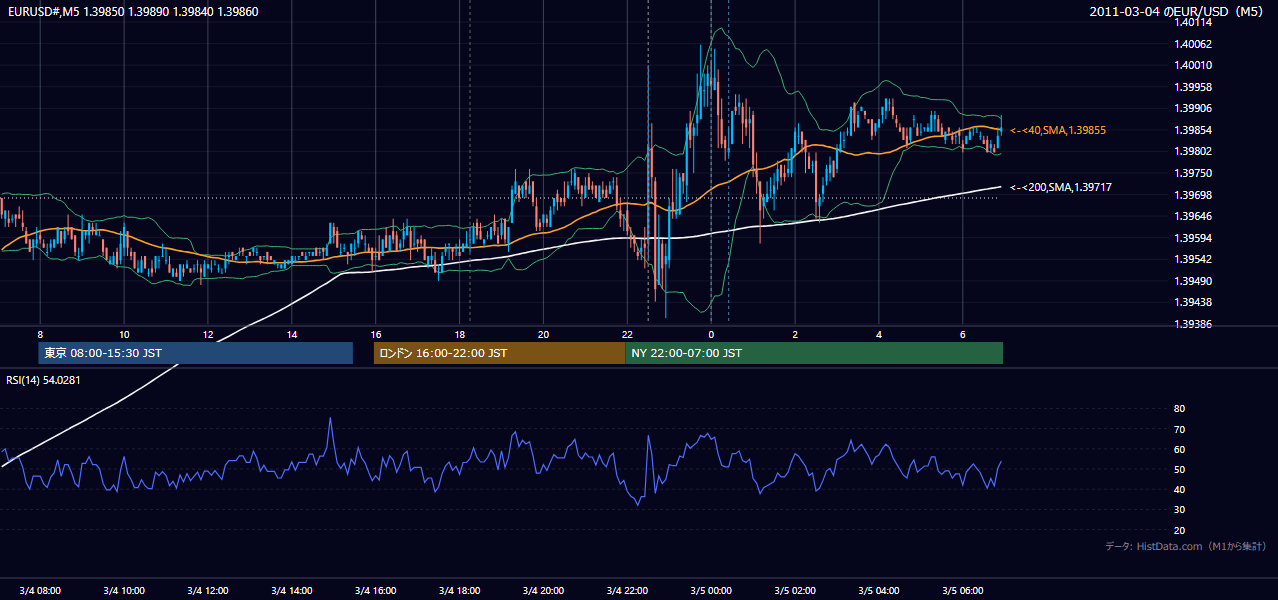Click price axis value 1.39750

(1195, 173)
